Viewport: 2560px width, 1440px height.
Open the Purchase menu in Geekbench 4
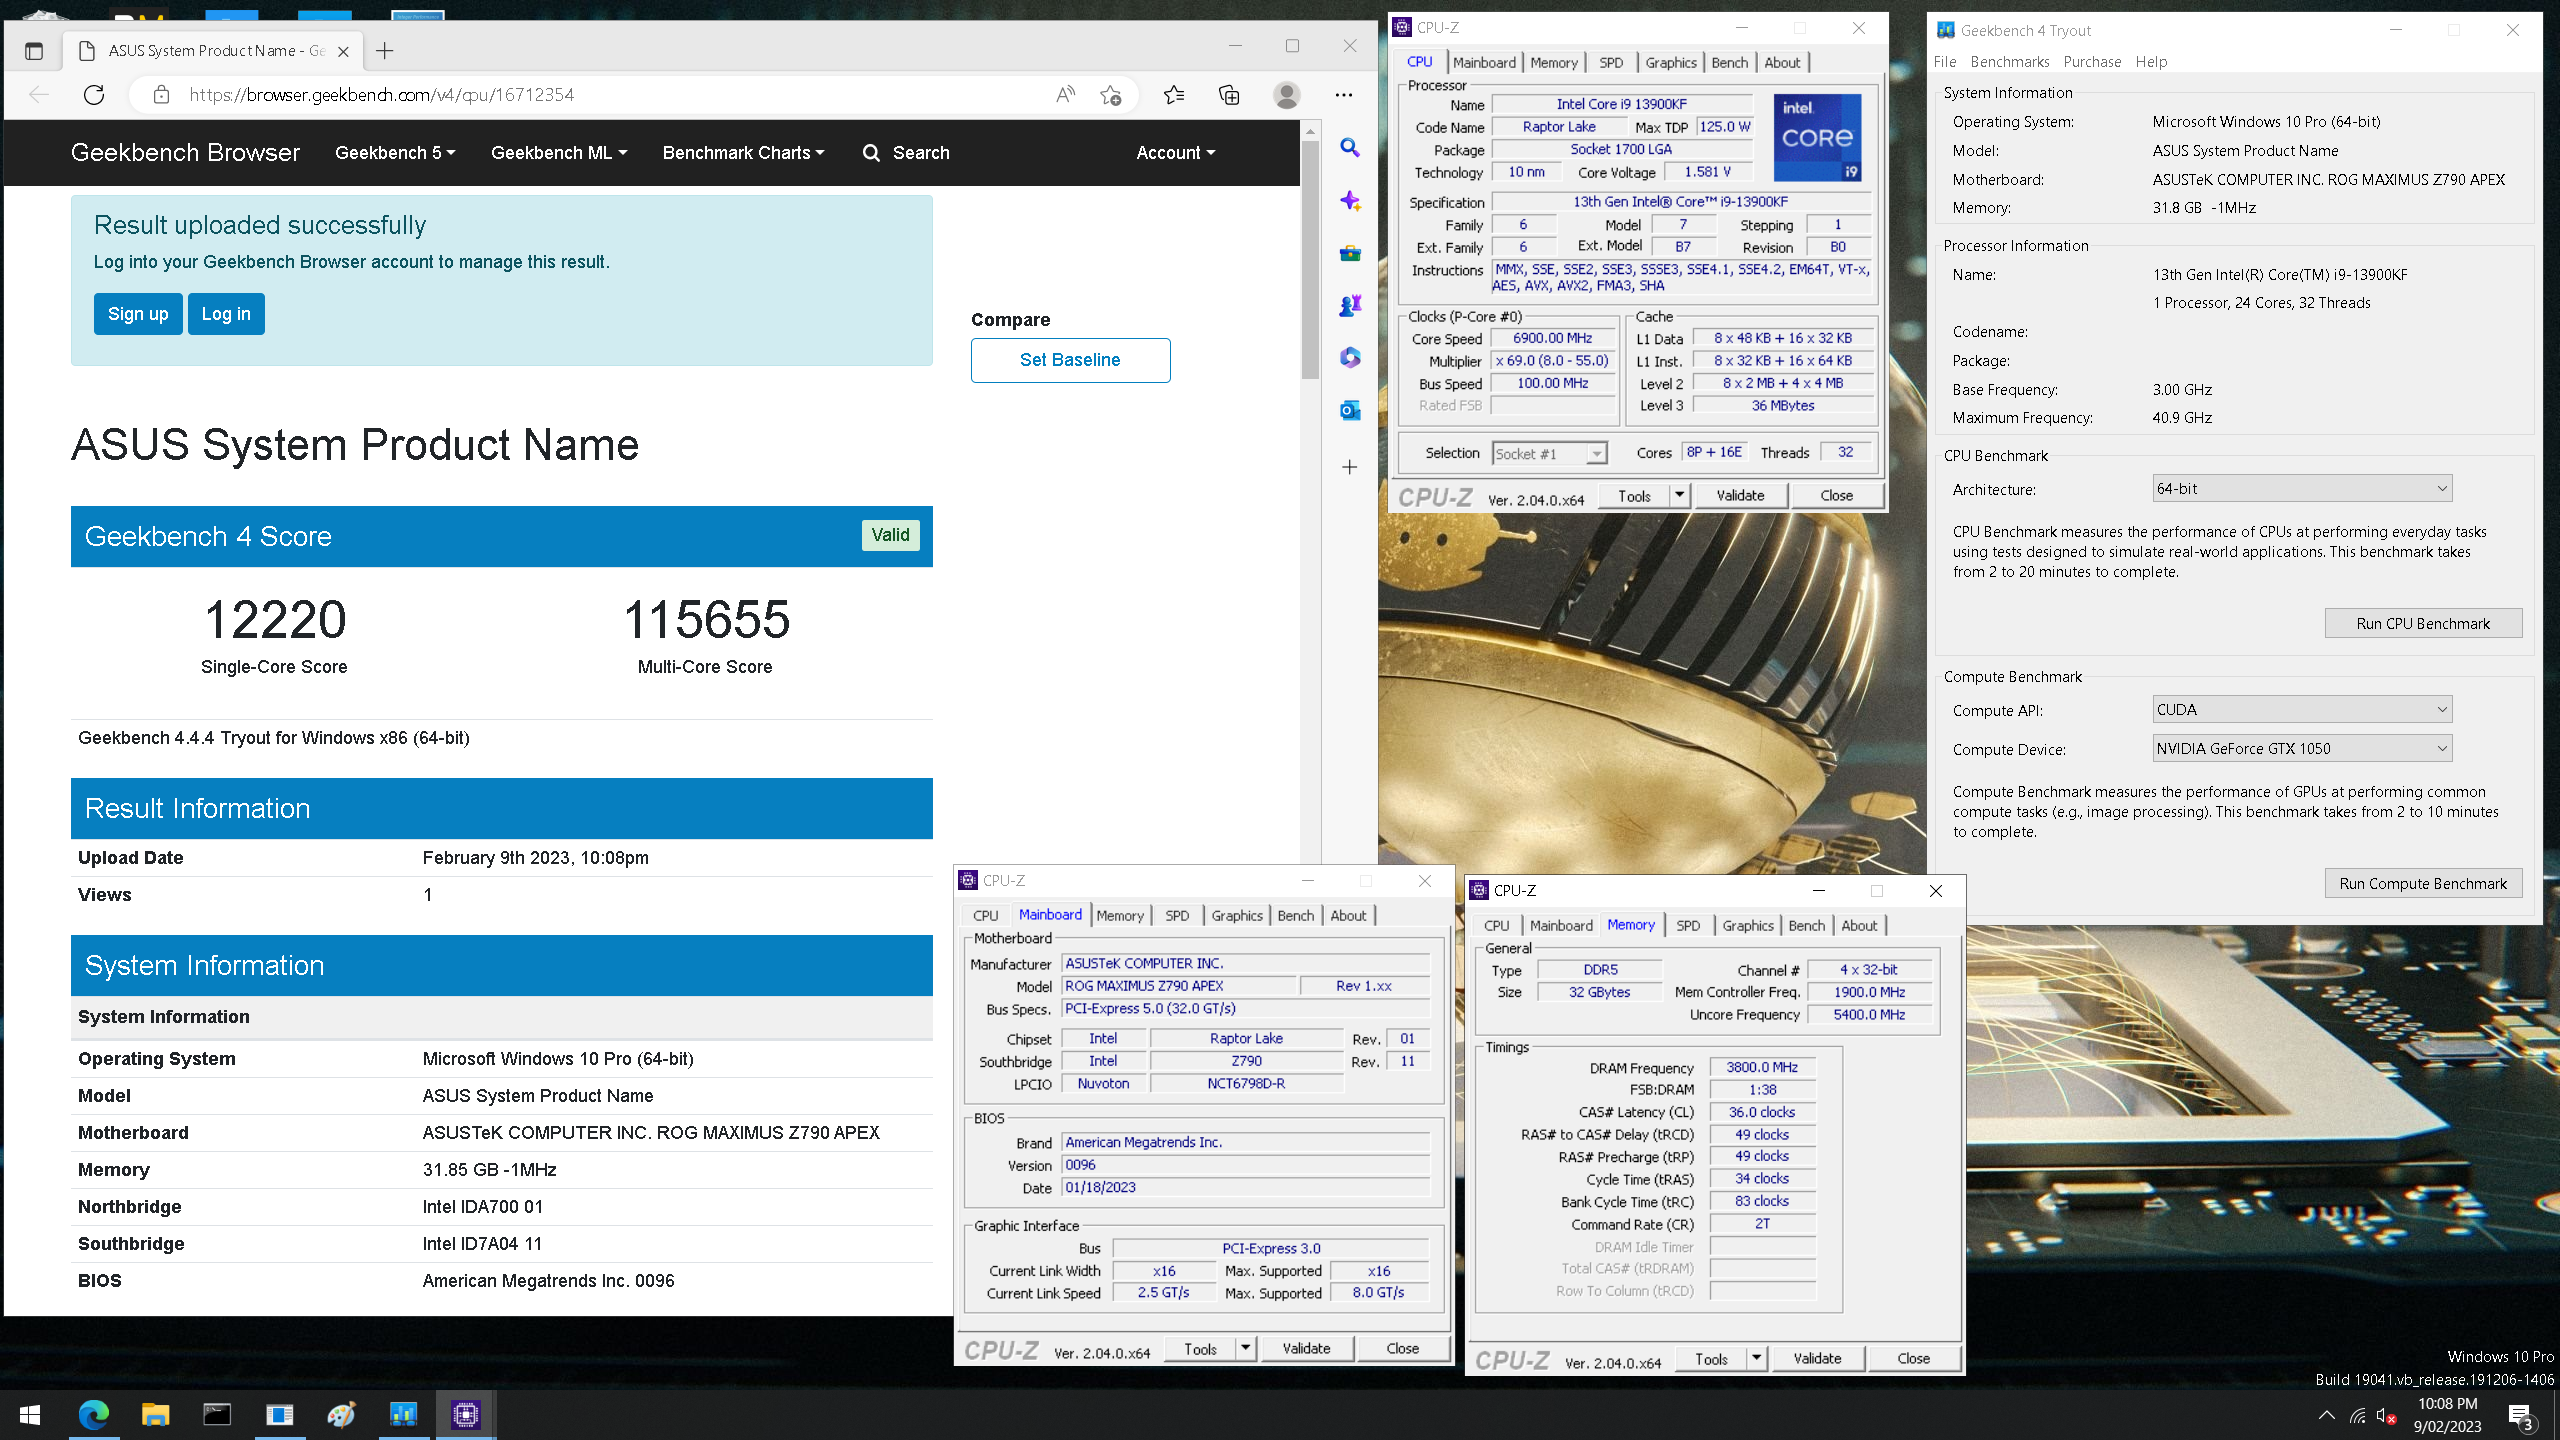2092,62
